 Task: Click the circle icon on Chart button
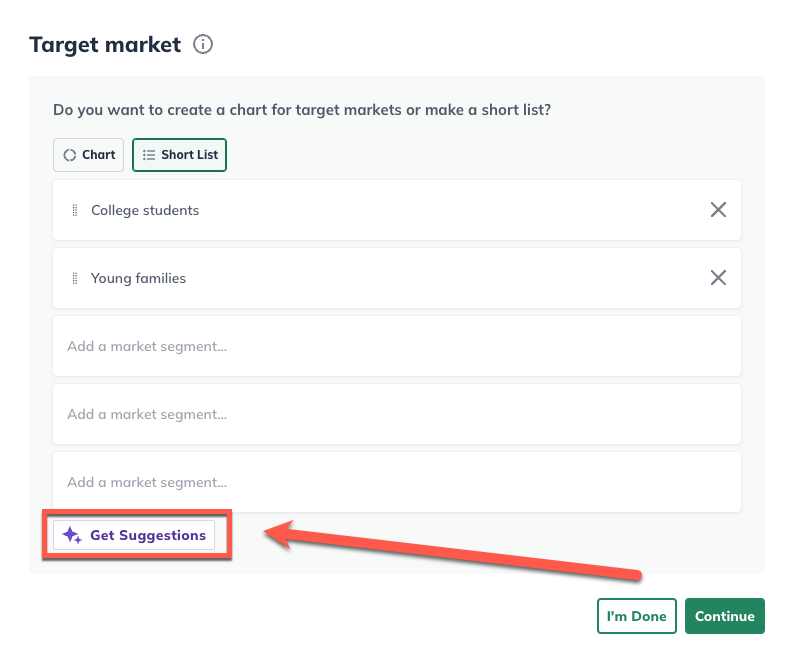70,155
